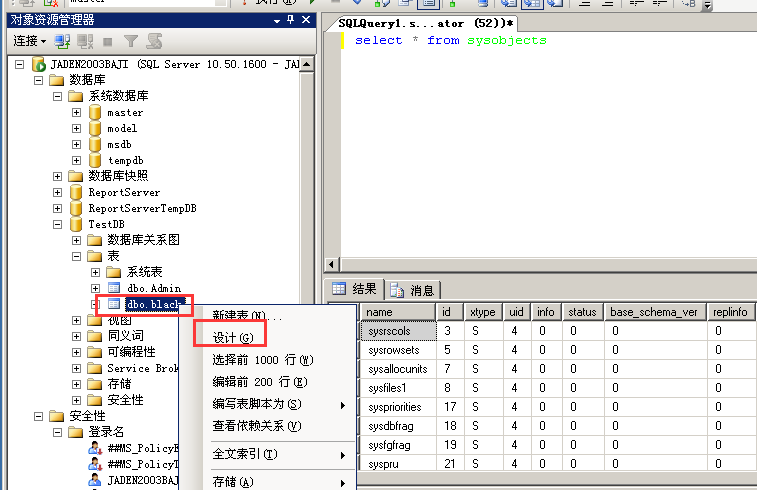Collapse the 数据库 node

point(39,80)
